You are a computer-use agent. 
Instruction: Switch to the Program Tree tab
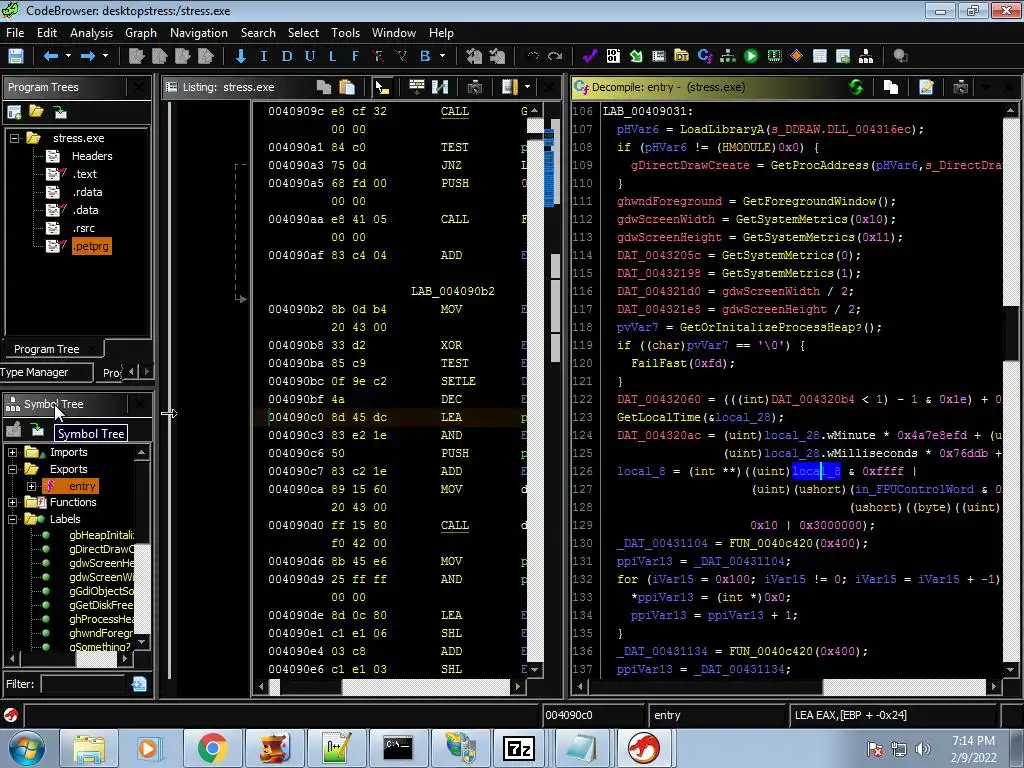coord(47,349)
